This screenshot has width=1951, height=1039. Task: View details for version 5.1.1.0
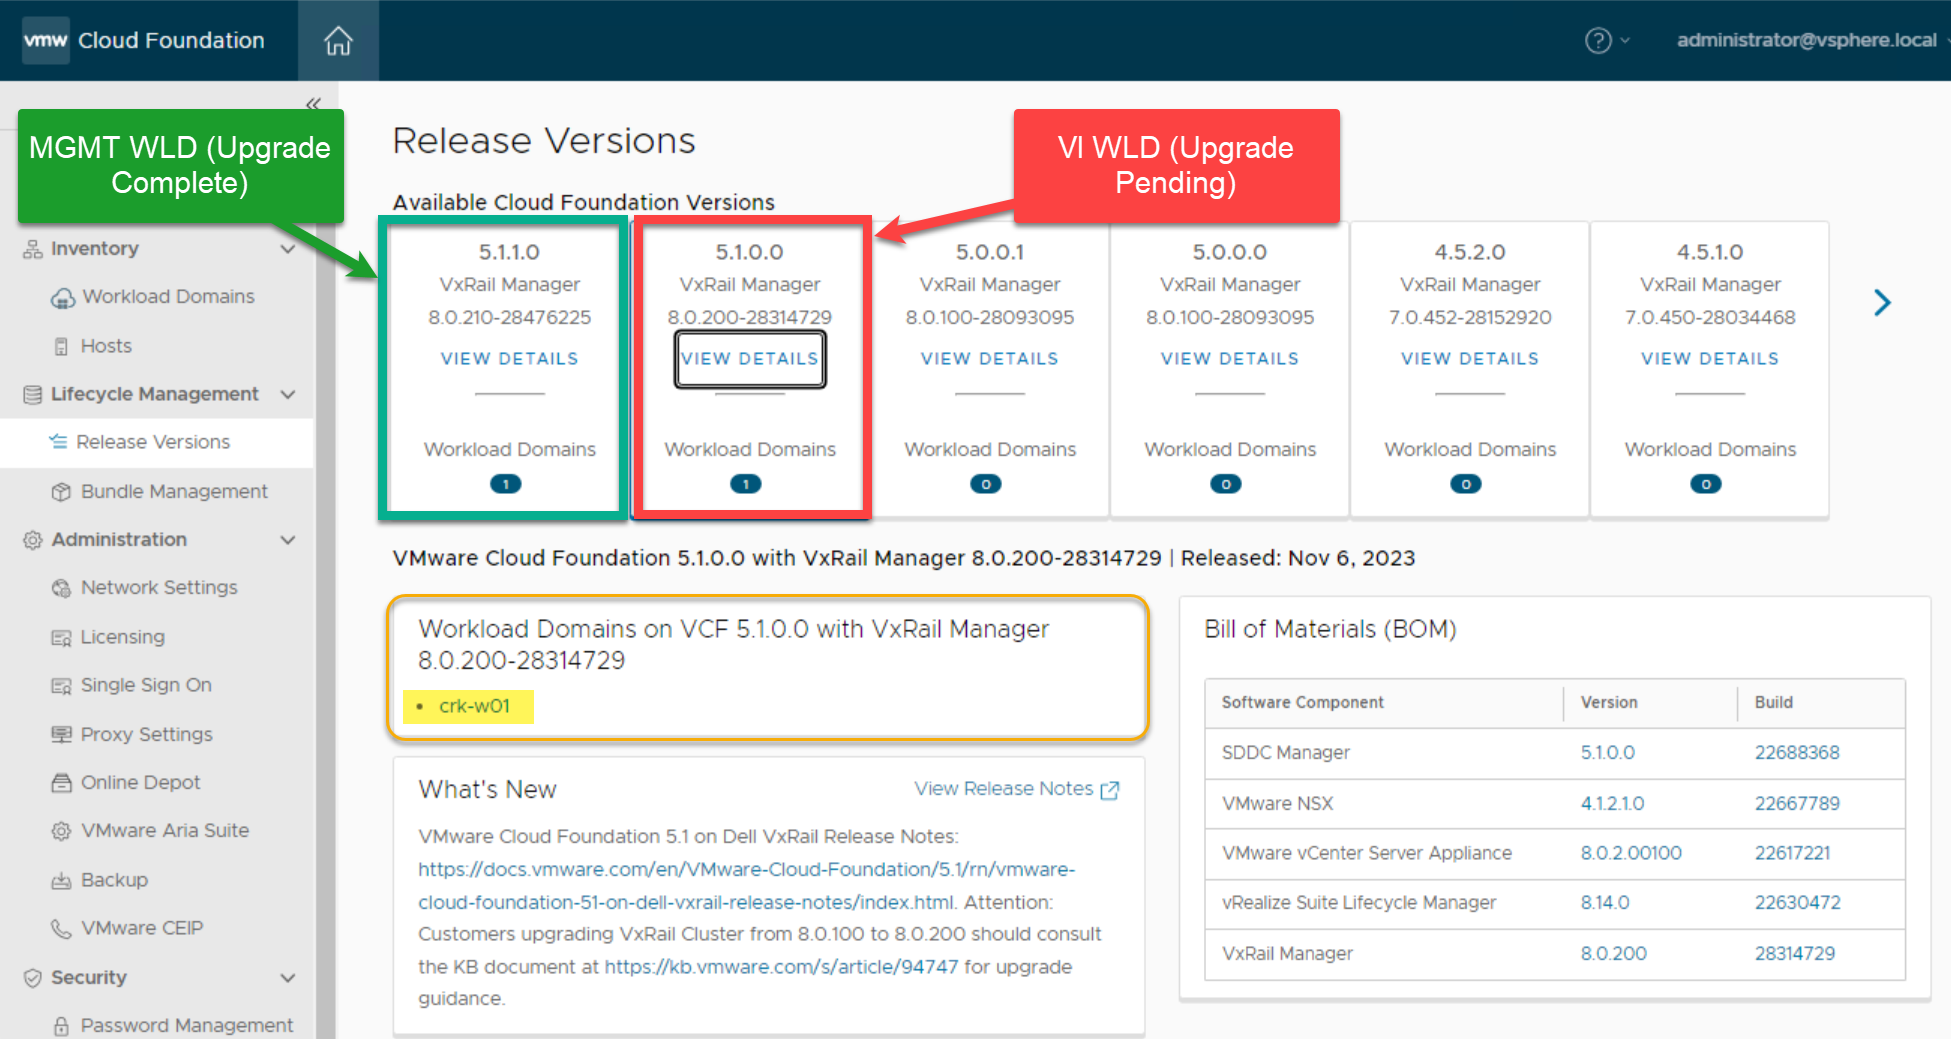click(509, 359)
